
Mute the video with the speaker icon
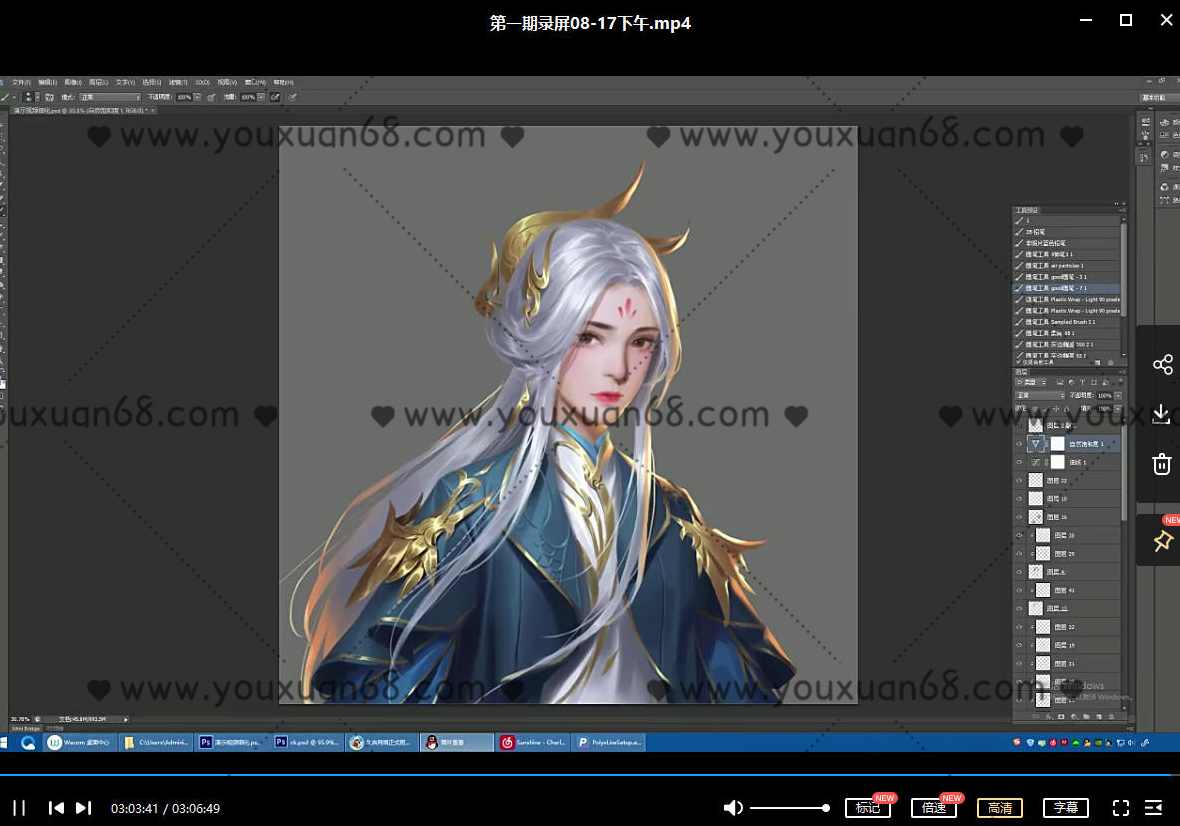tap(733, 807)
